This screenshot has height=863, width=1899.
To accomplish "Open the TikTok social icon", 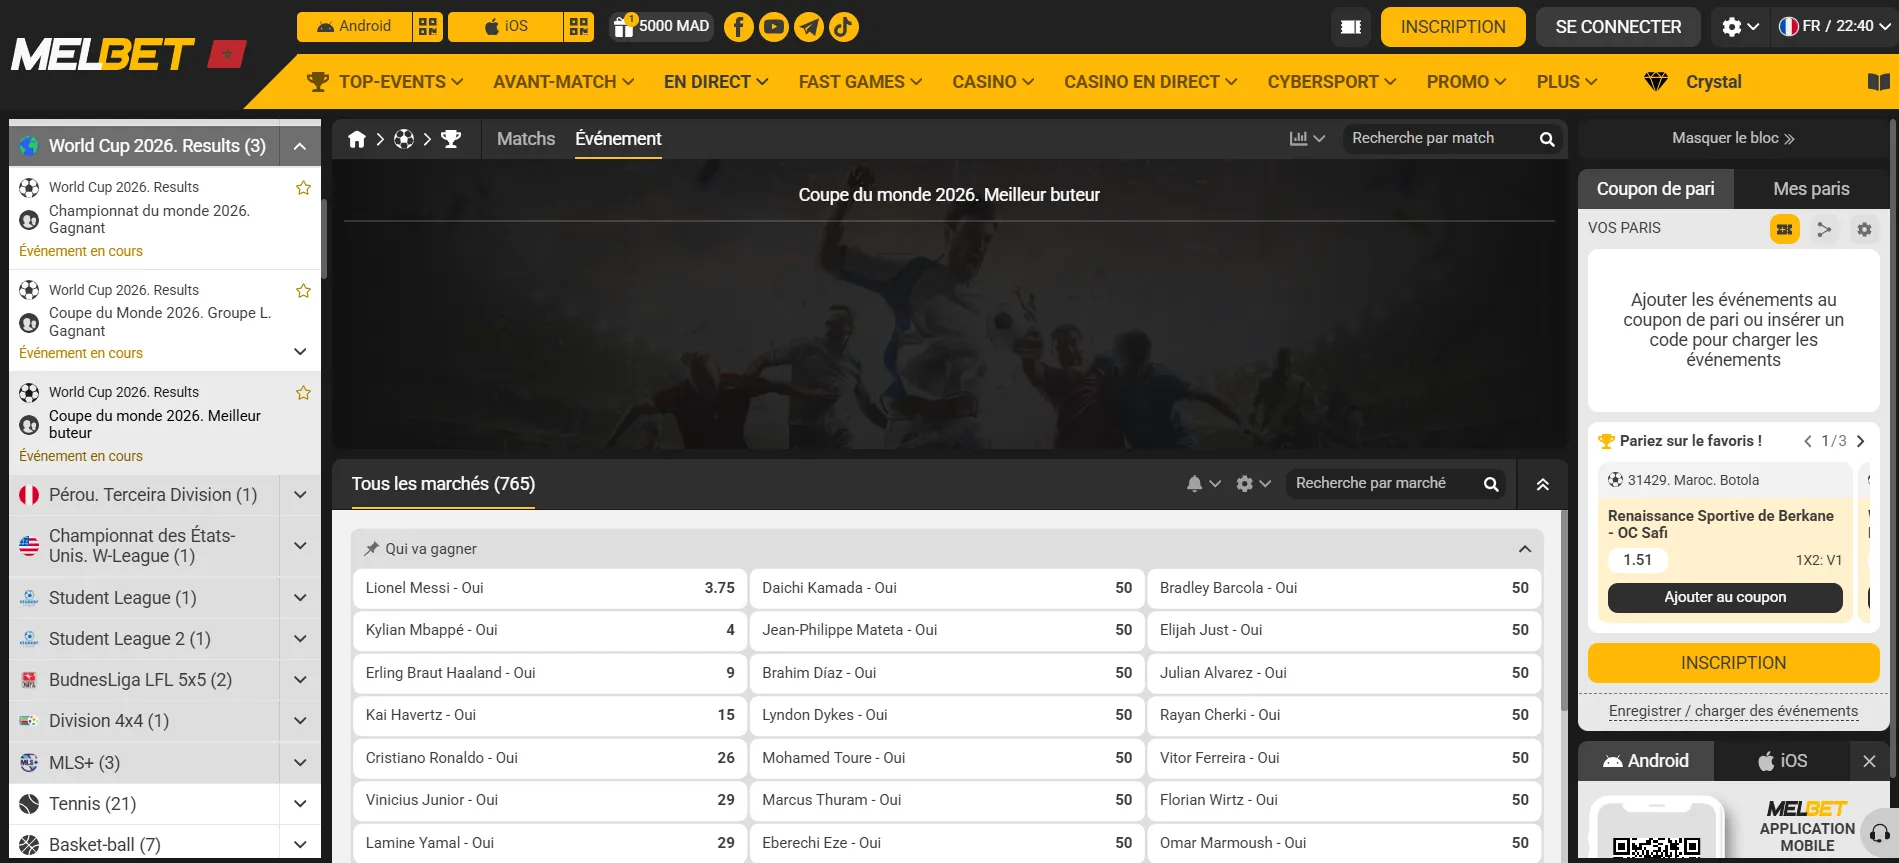I will (x=844, y=27).
